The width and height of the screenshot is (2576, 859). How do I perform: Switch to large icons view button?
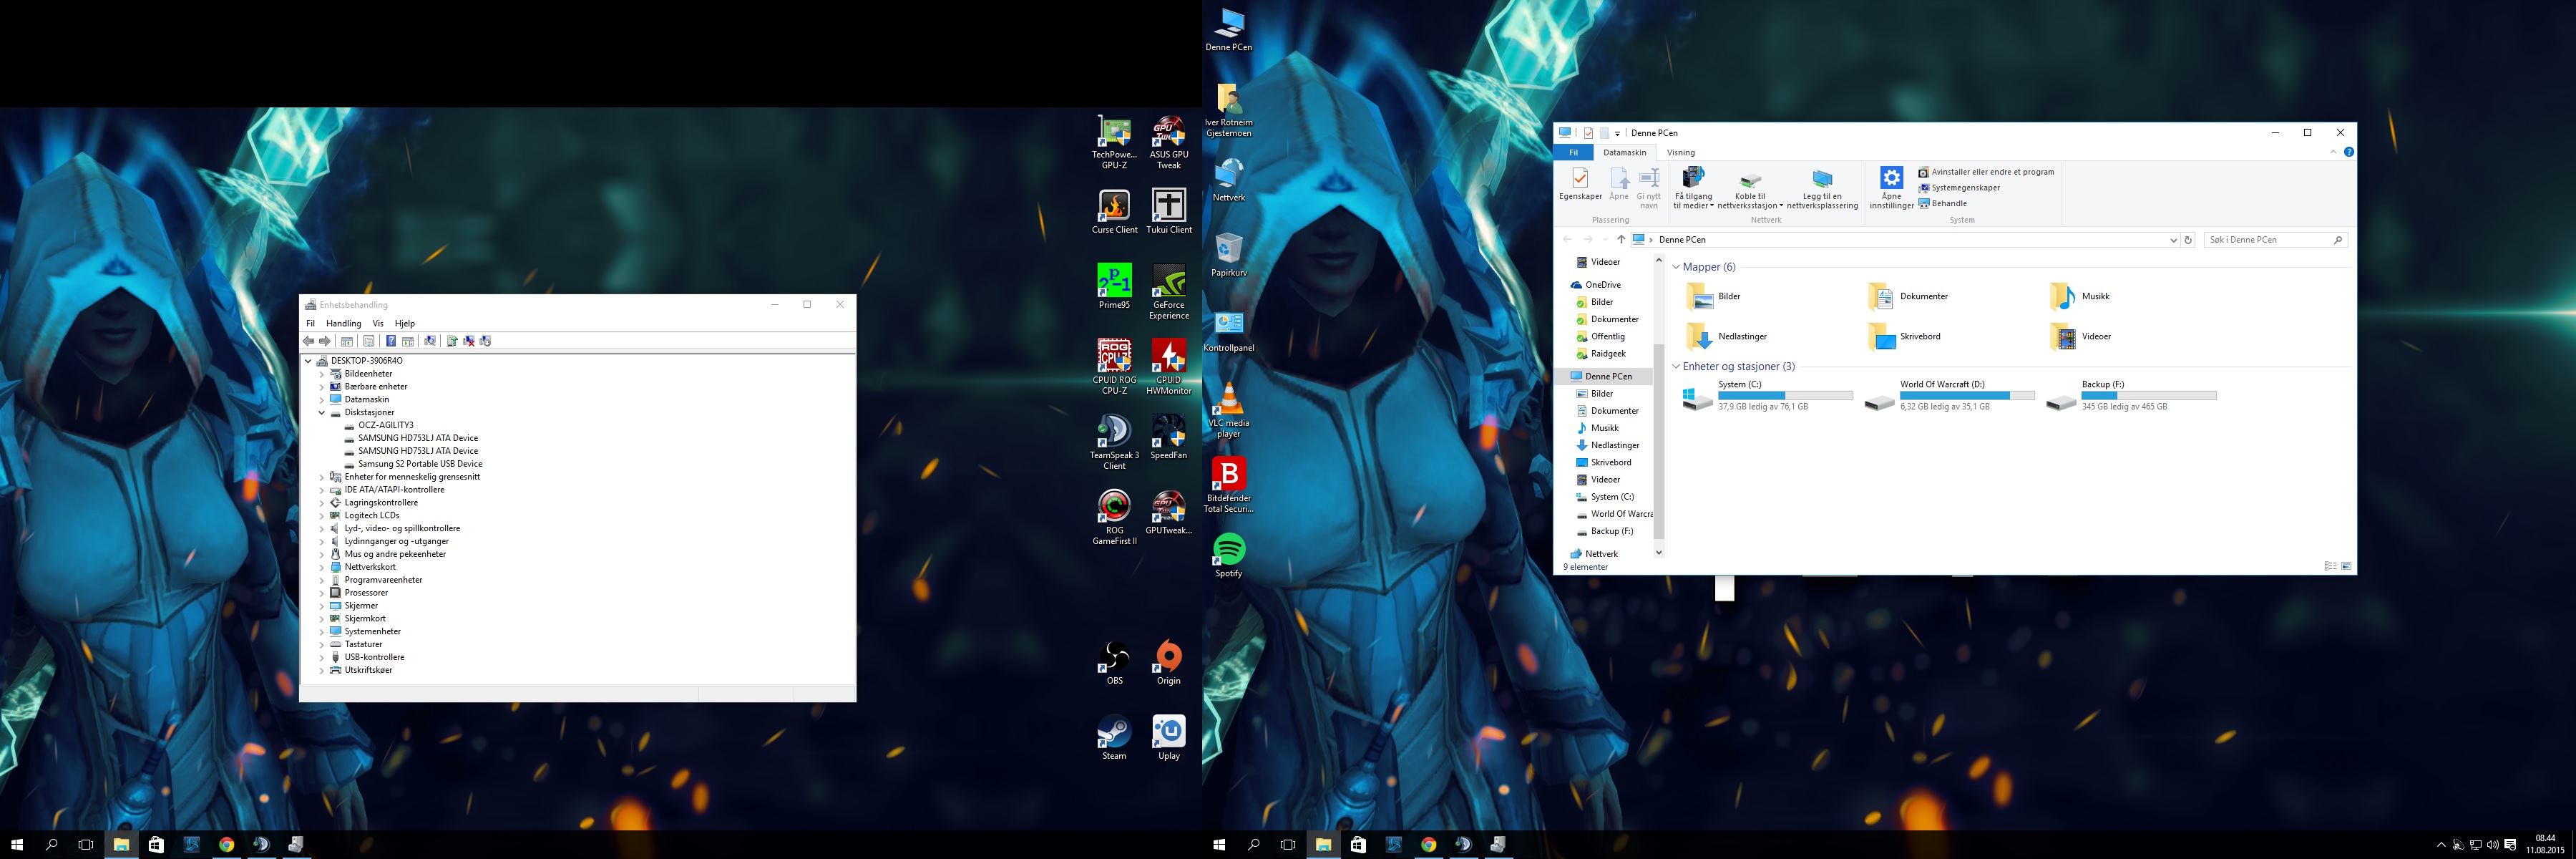coord(2346,567)
